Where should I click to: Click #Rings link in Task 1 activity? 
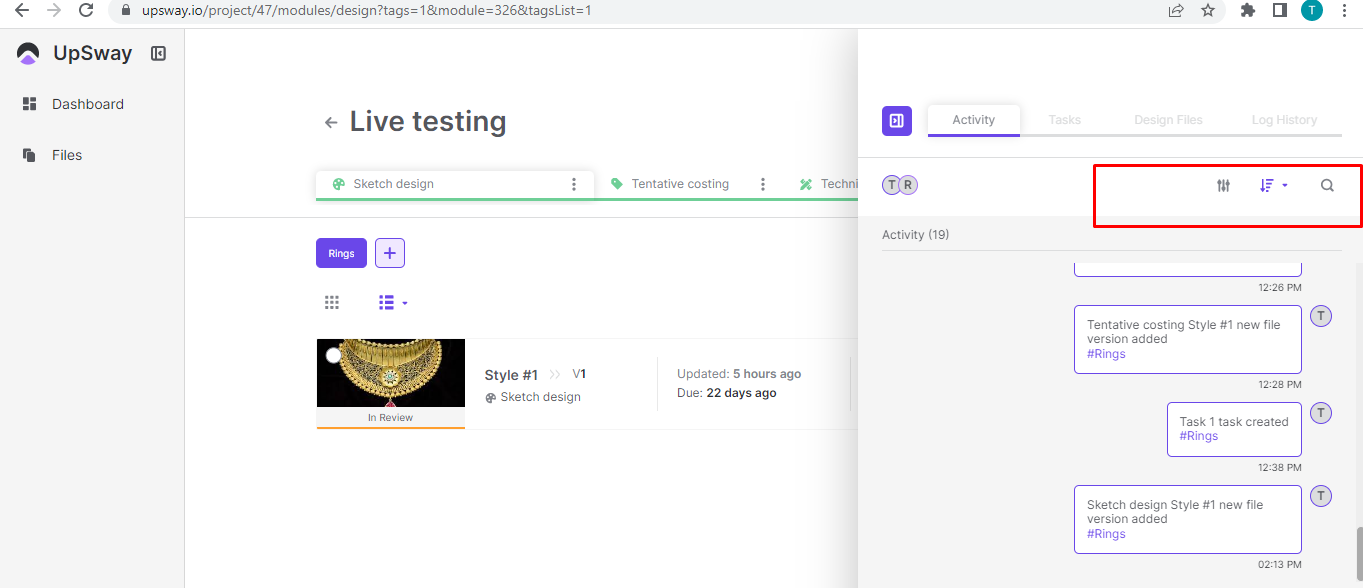click(1198, 436)
